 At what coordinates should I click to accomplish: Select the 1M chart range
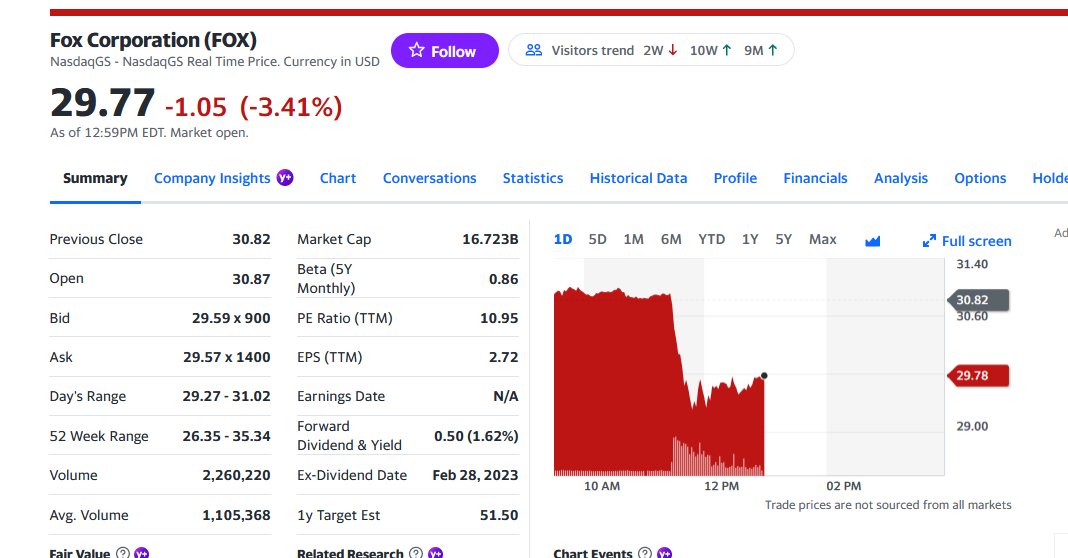pyautogui.click(x=633, y=239)
